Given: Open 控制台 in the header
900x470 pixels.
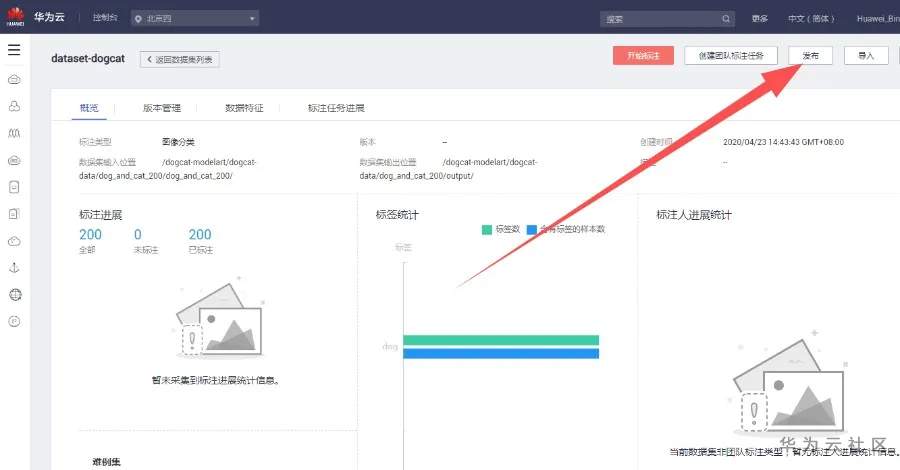Looking at the screenshot, I should [x=105, y=18].
